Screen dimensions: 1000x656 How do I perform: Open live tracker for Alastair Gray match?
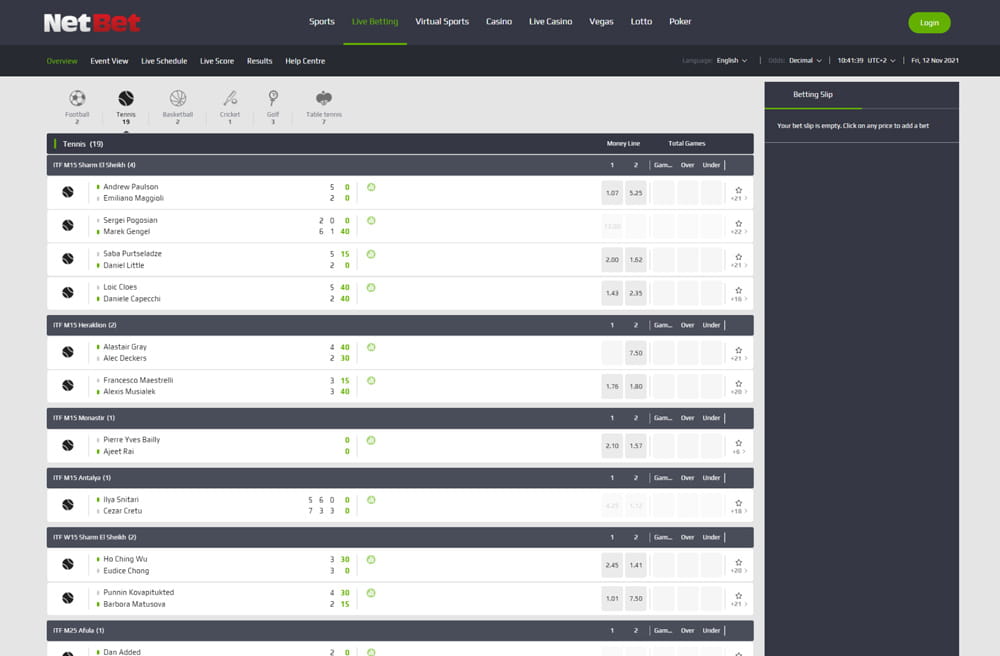tap(371, 347)
